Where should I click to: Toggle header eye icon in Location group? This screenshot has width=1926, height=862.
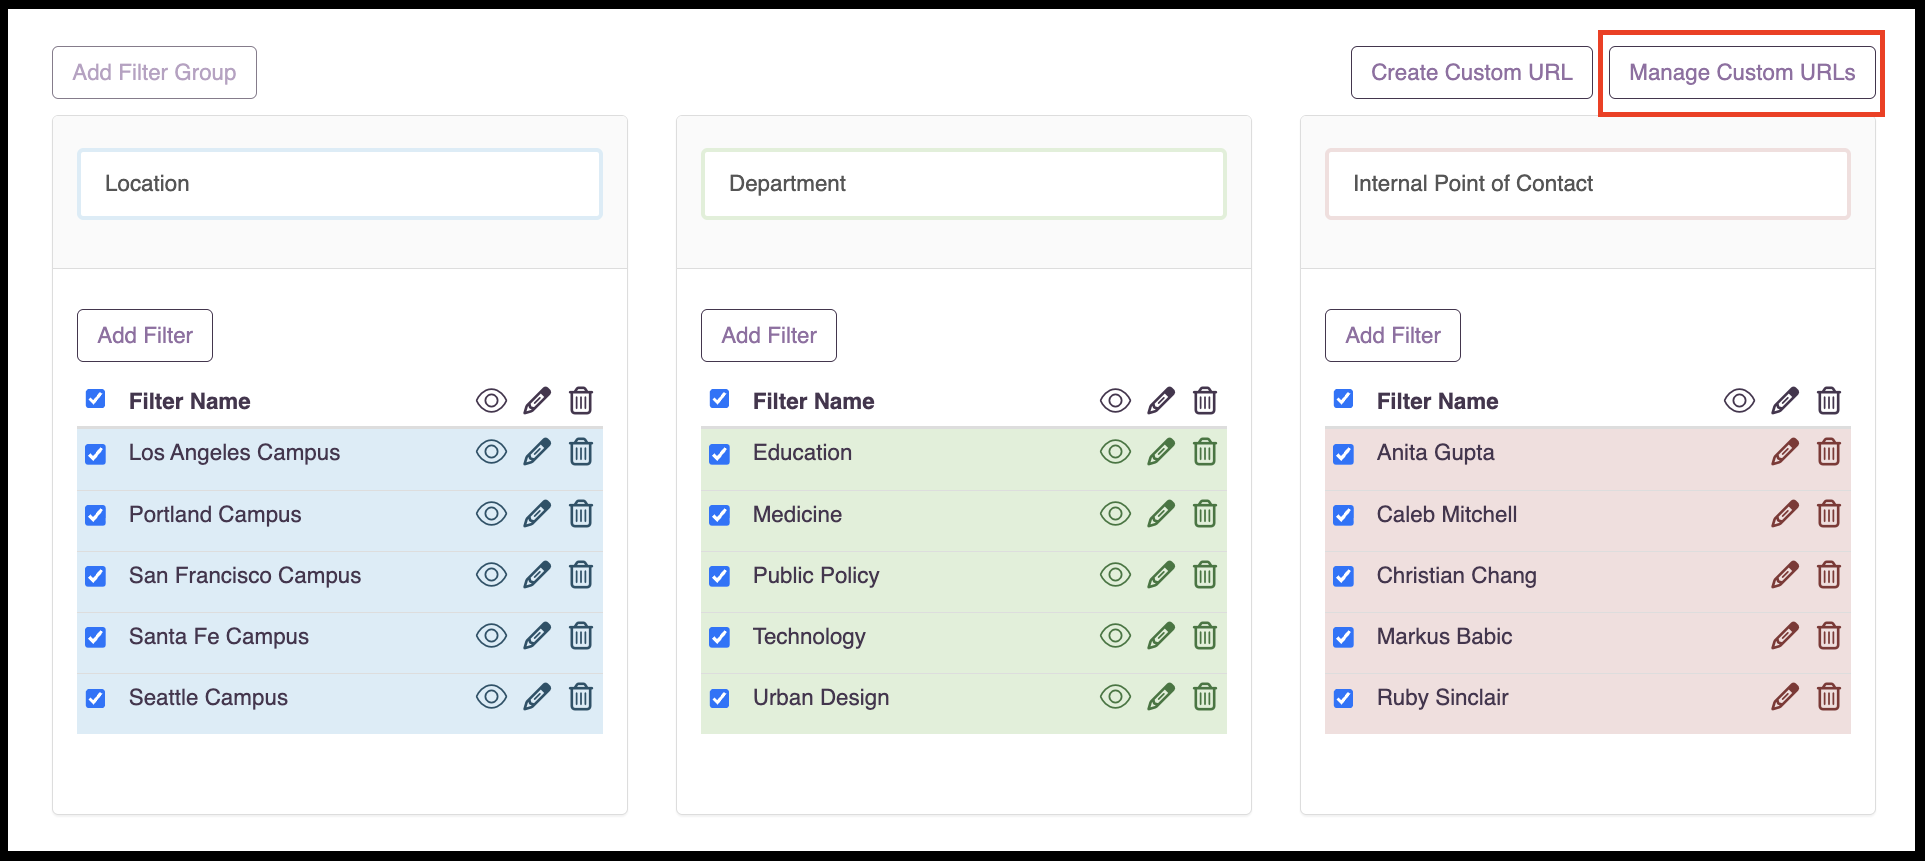tap(491, 401)
